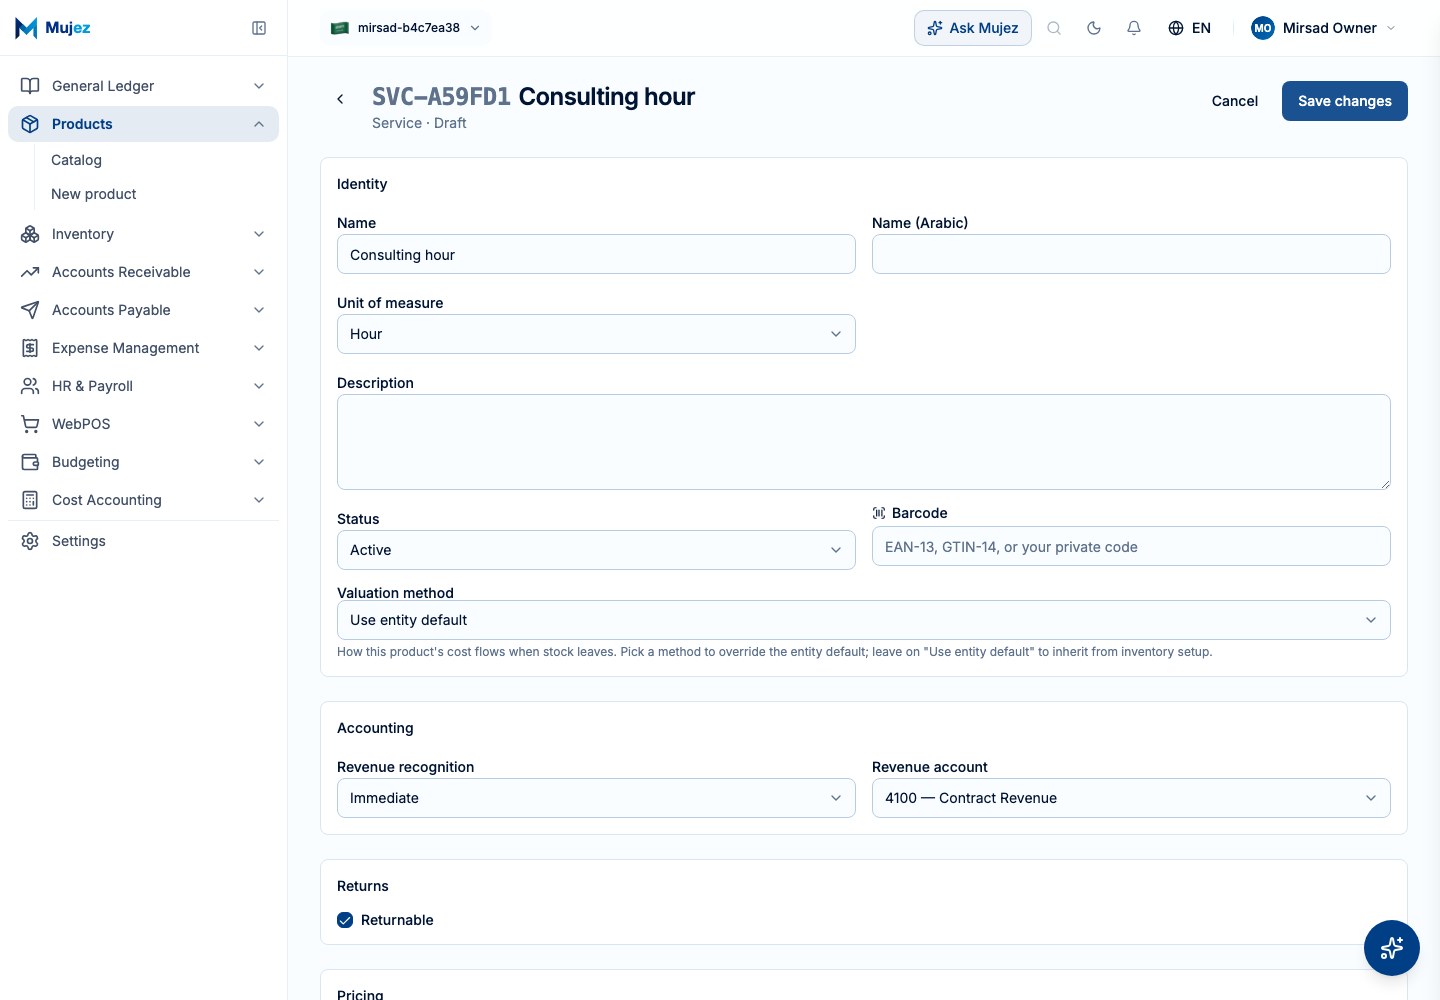1440x1000 pixels.
Task: Click the Products box icon
Action: pos(30,124)
